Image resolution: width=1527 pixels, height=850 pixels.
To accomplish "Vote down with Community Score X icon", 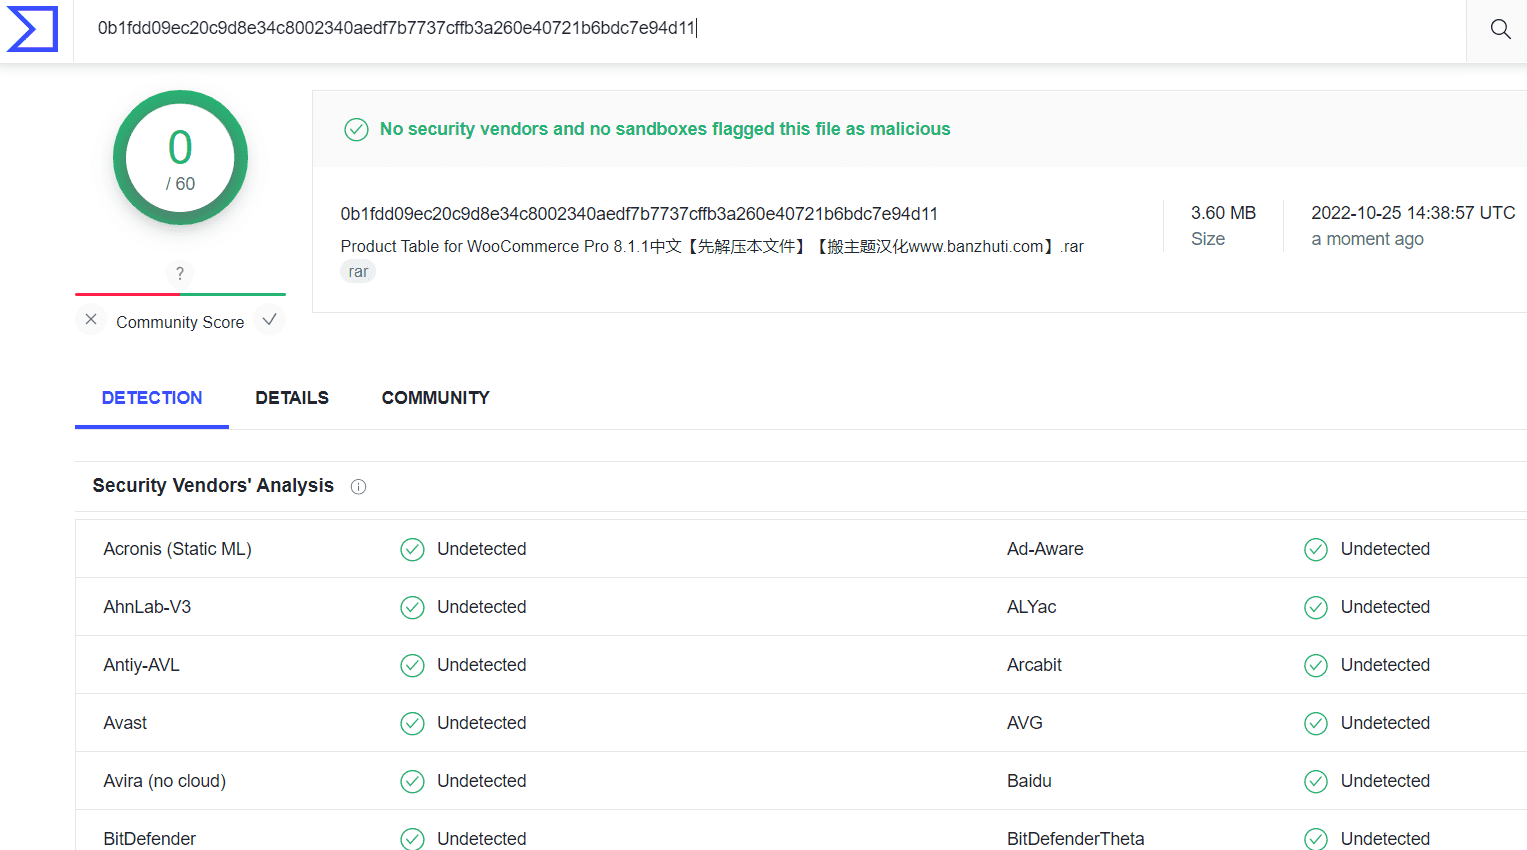I will [91, 320].
